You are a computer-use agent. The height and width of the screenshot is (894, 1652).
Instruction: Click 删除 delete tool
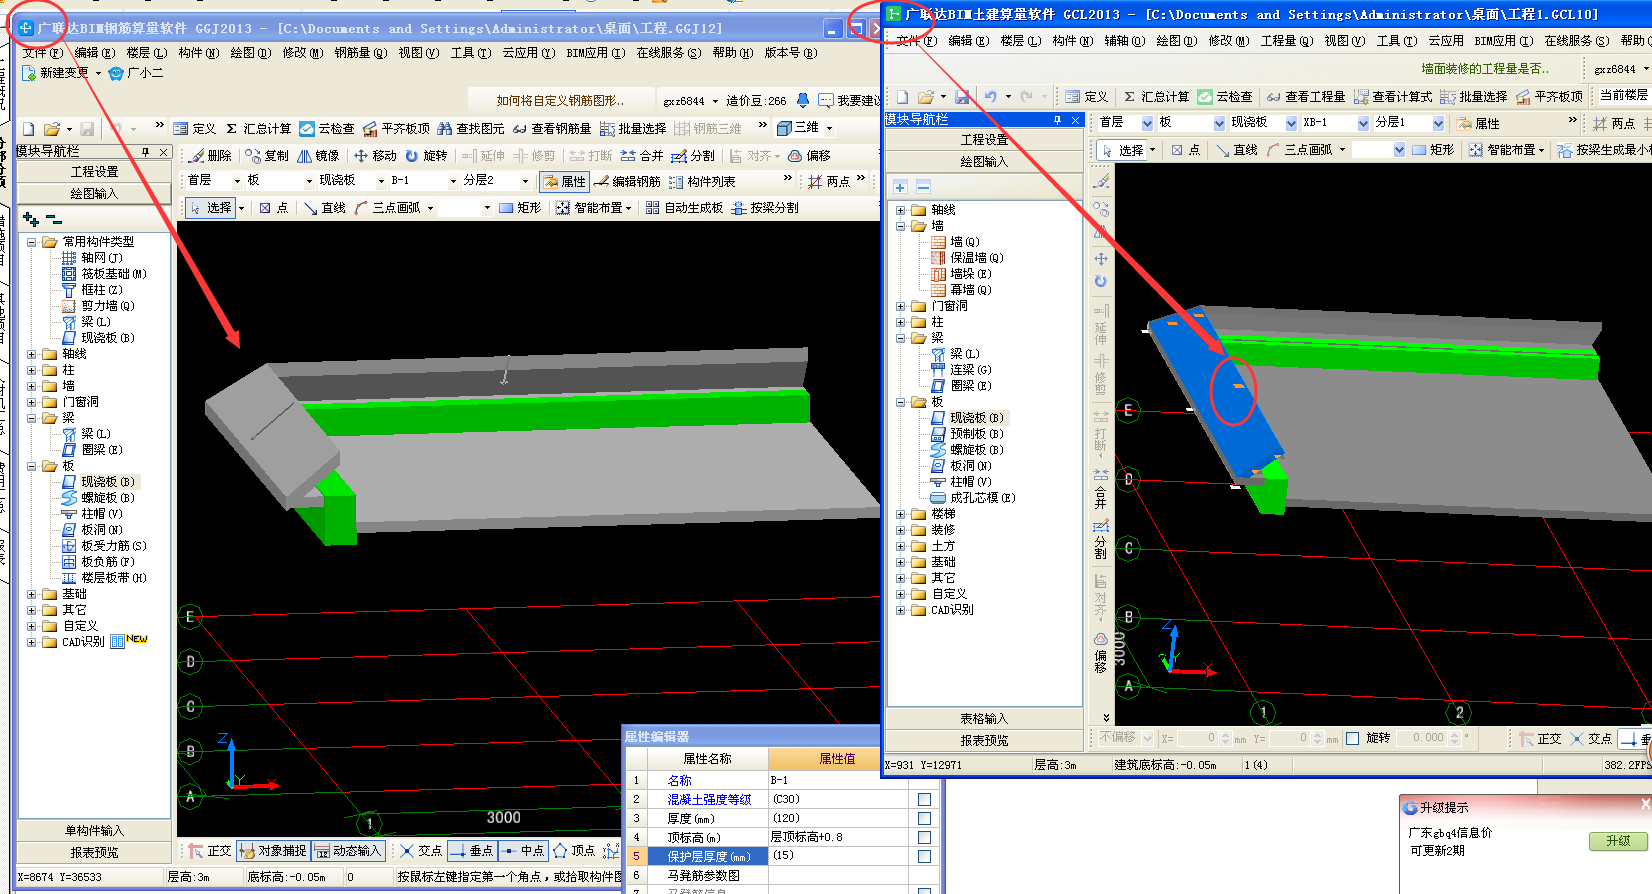point(210,155)
